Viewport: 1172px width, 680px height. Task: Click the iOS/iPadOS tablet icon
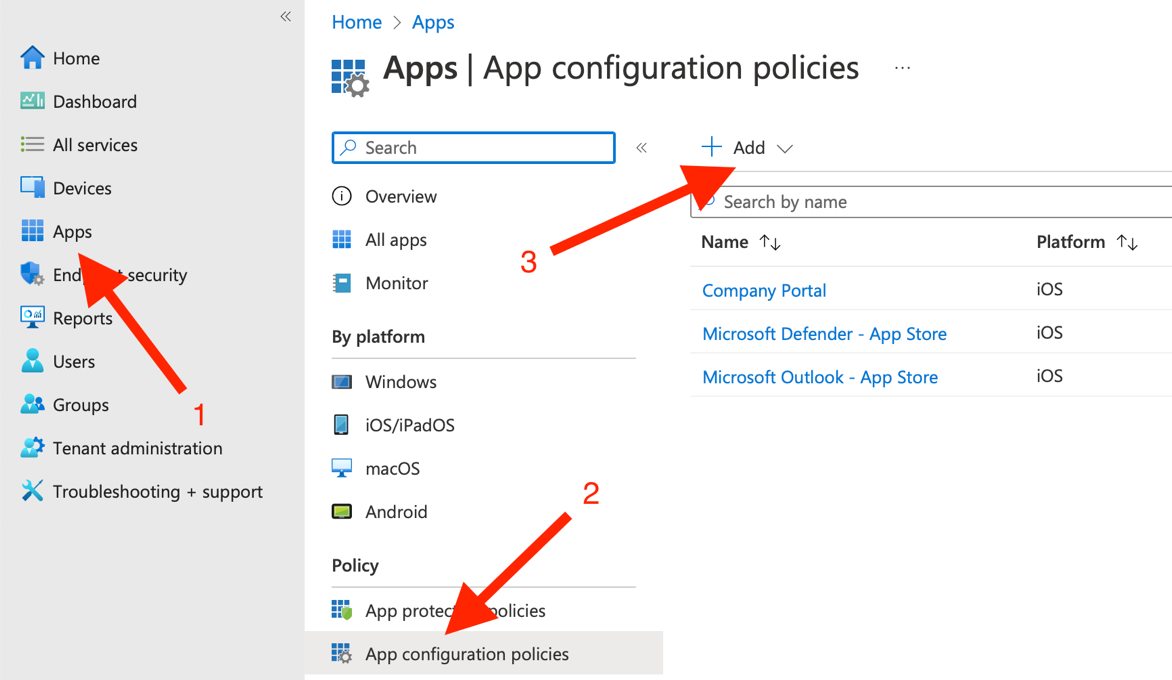(342, 424)
